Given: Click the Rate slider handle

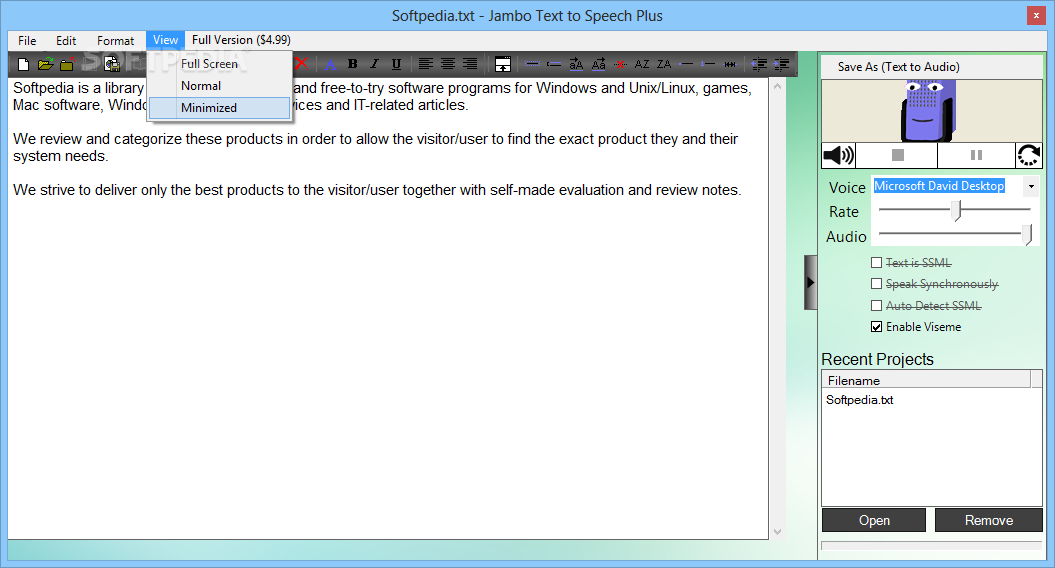Looking at the screenshot, I should tap(956, 211).
